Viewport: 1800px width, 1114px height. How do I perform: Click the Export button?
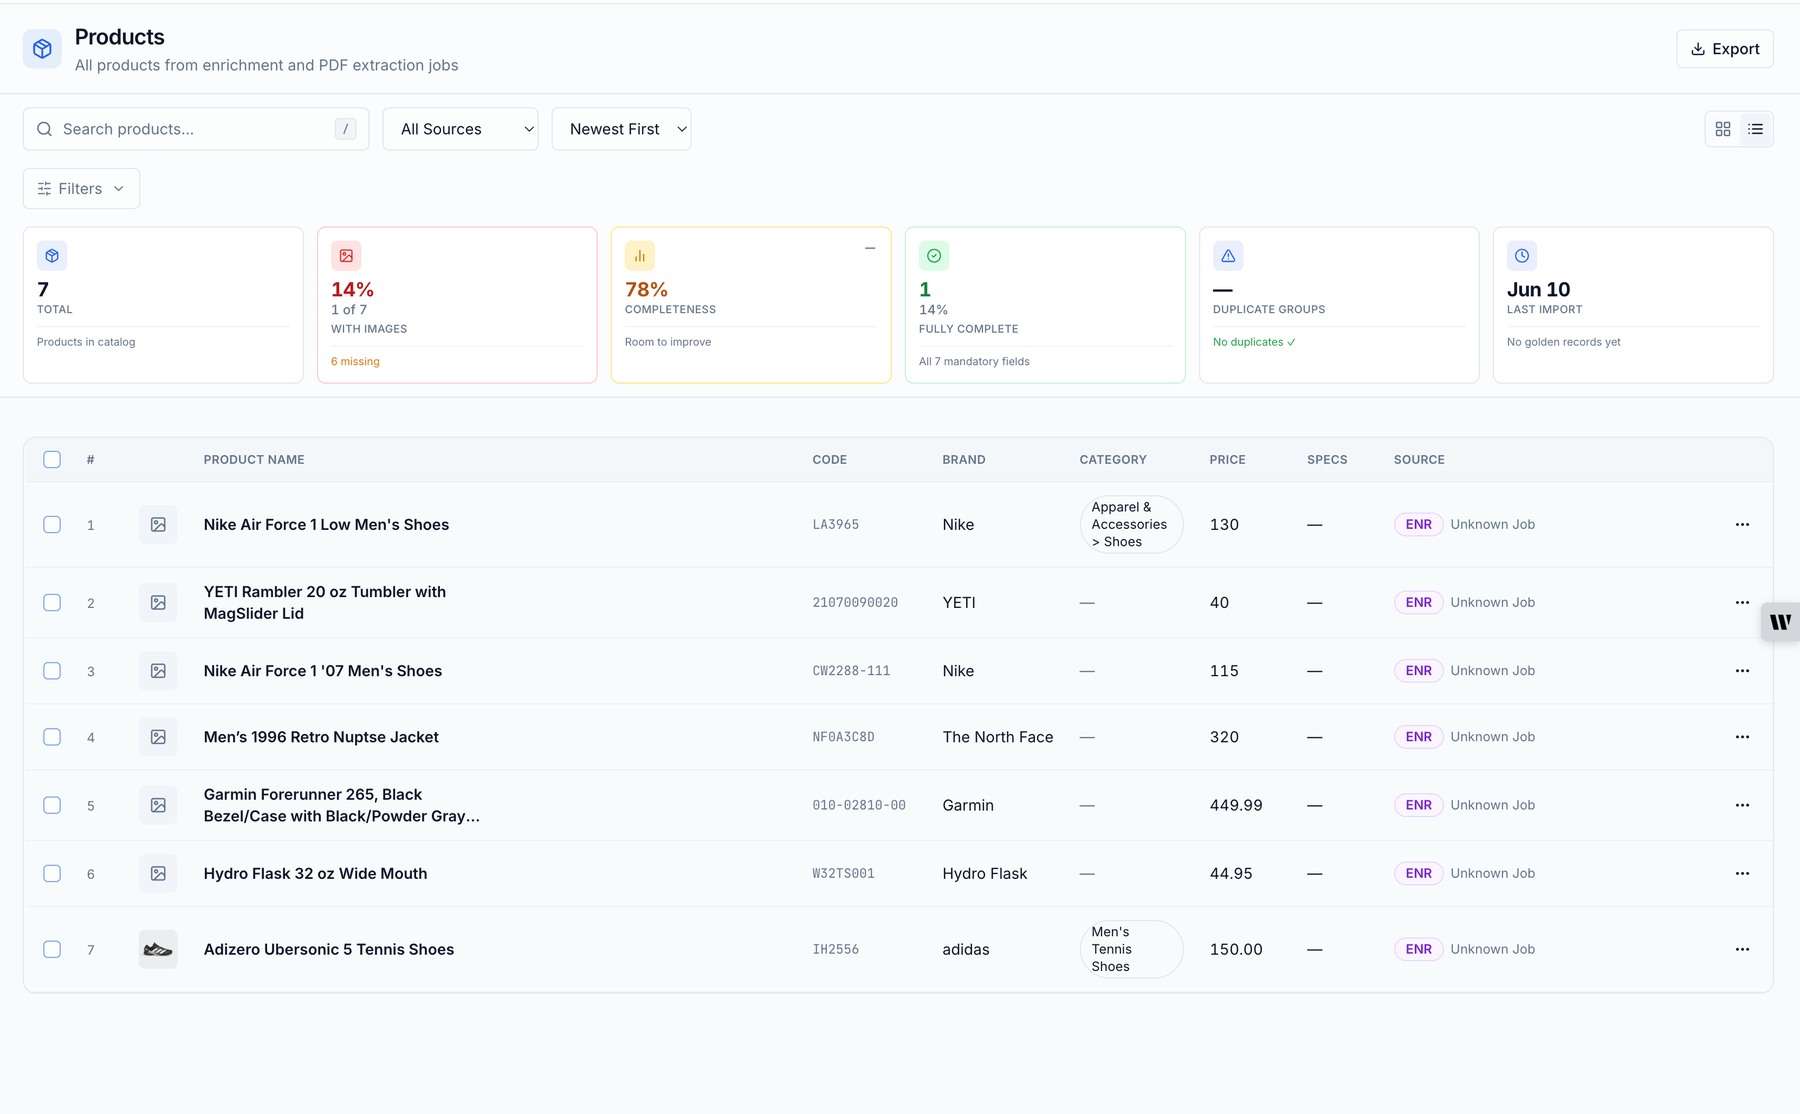[1725, 49]
